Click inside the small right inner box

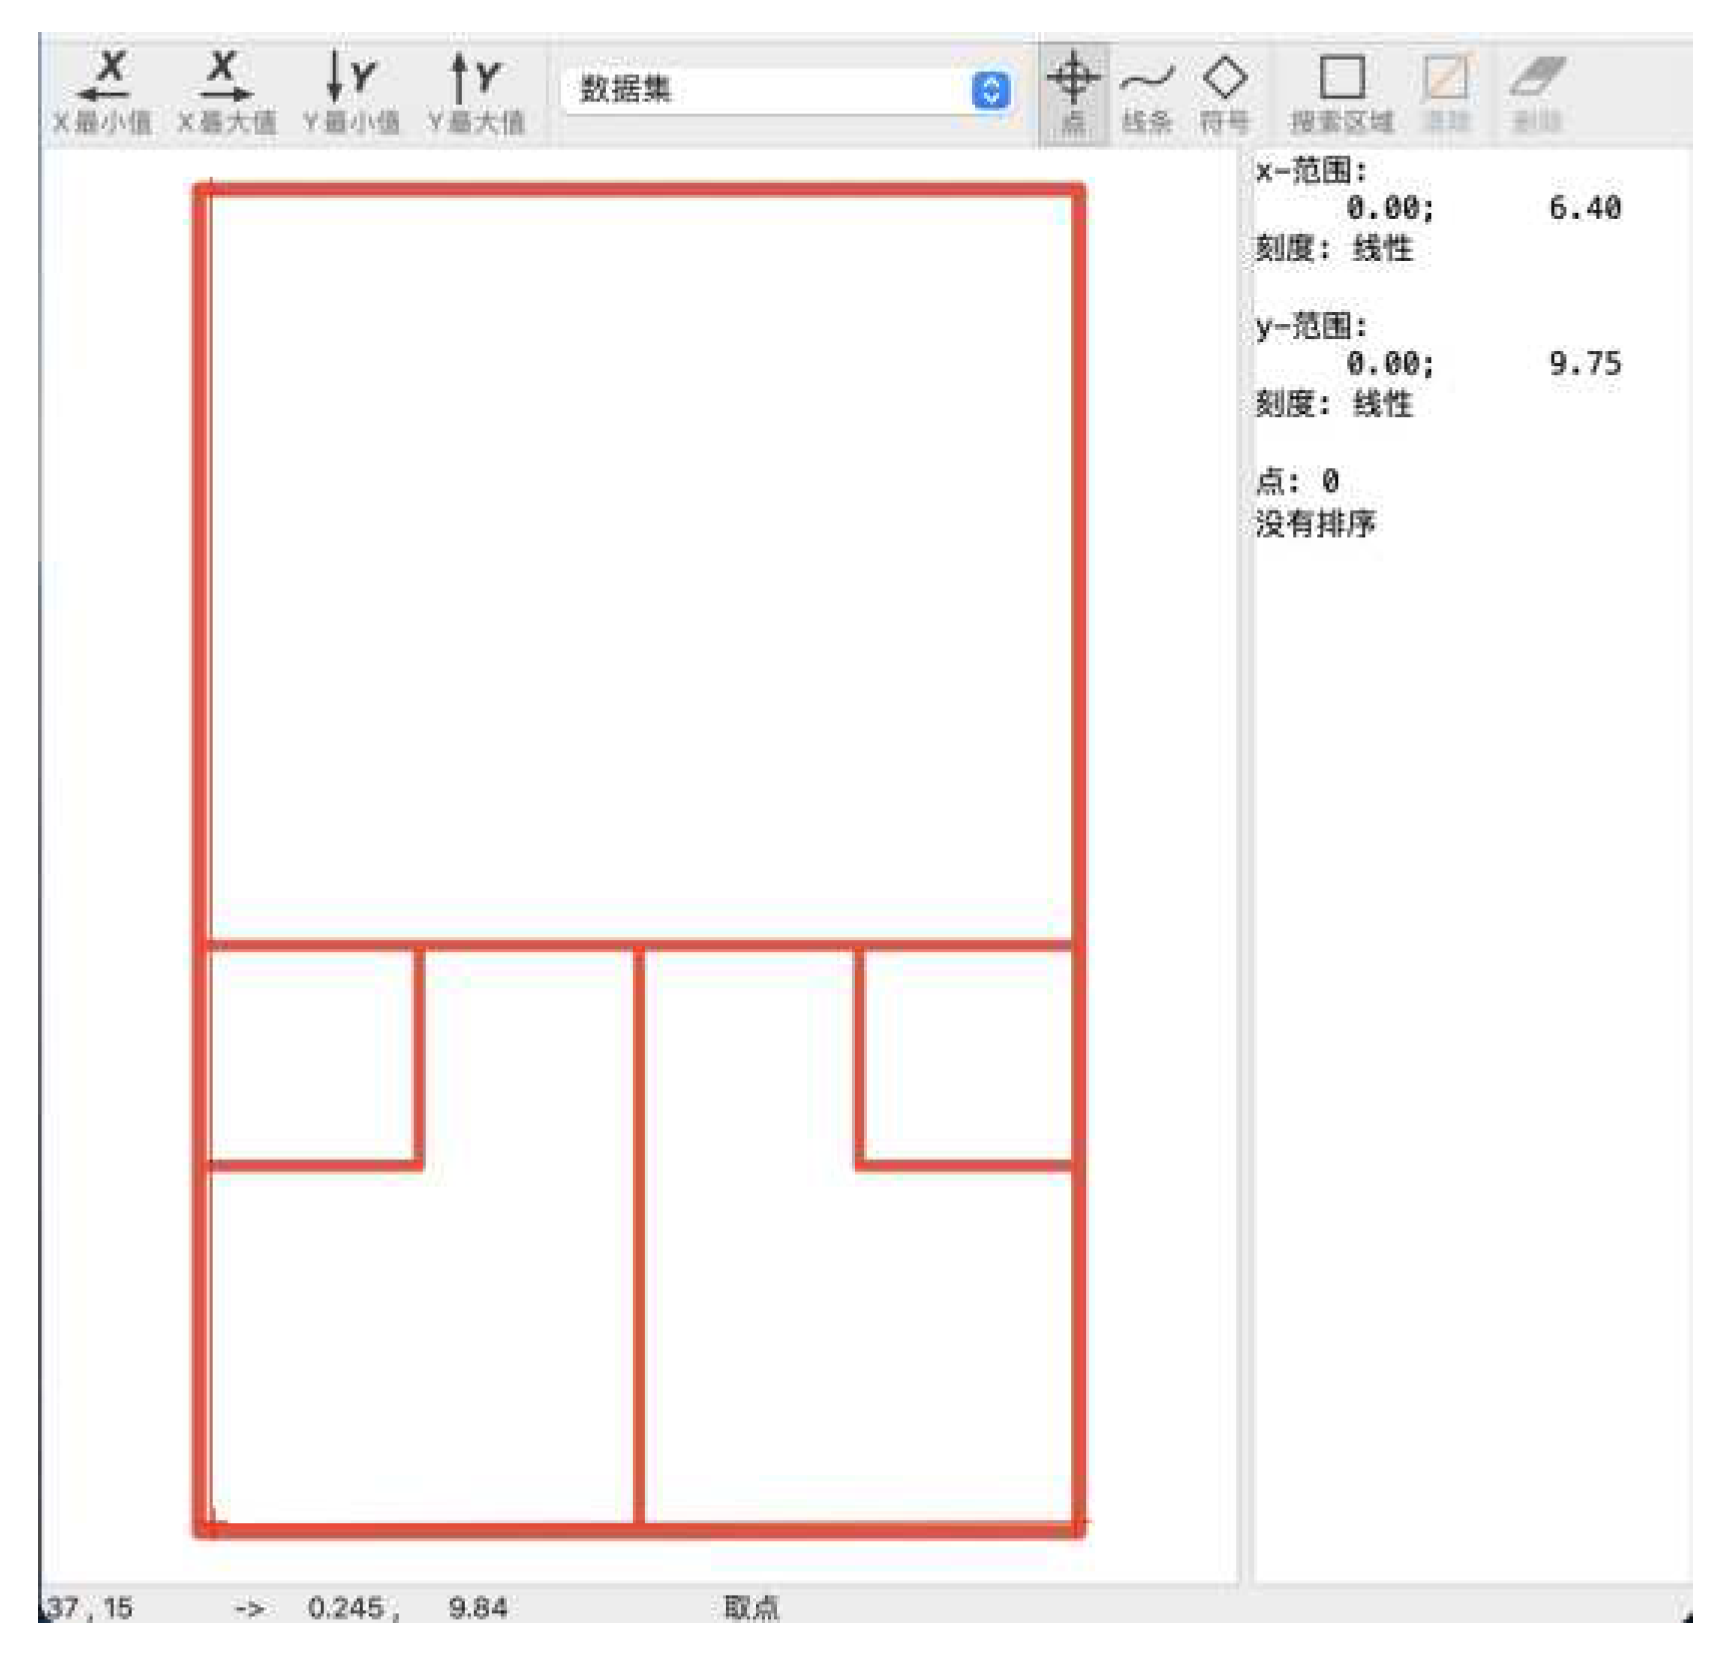point(968,1056)
